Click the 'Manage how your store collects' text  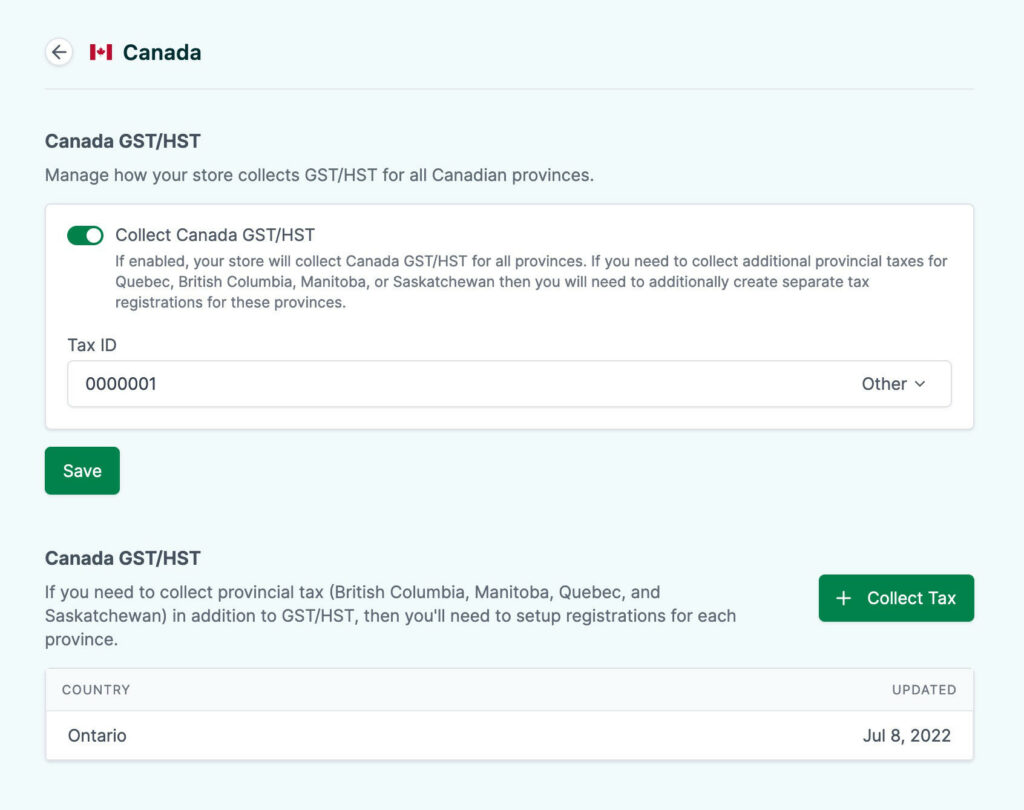319,176
